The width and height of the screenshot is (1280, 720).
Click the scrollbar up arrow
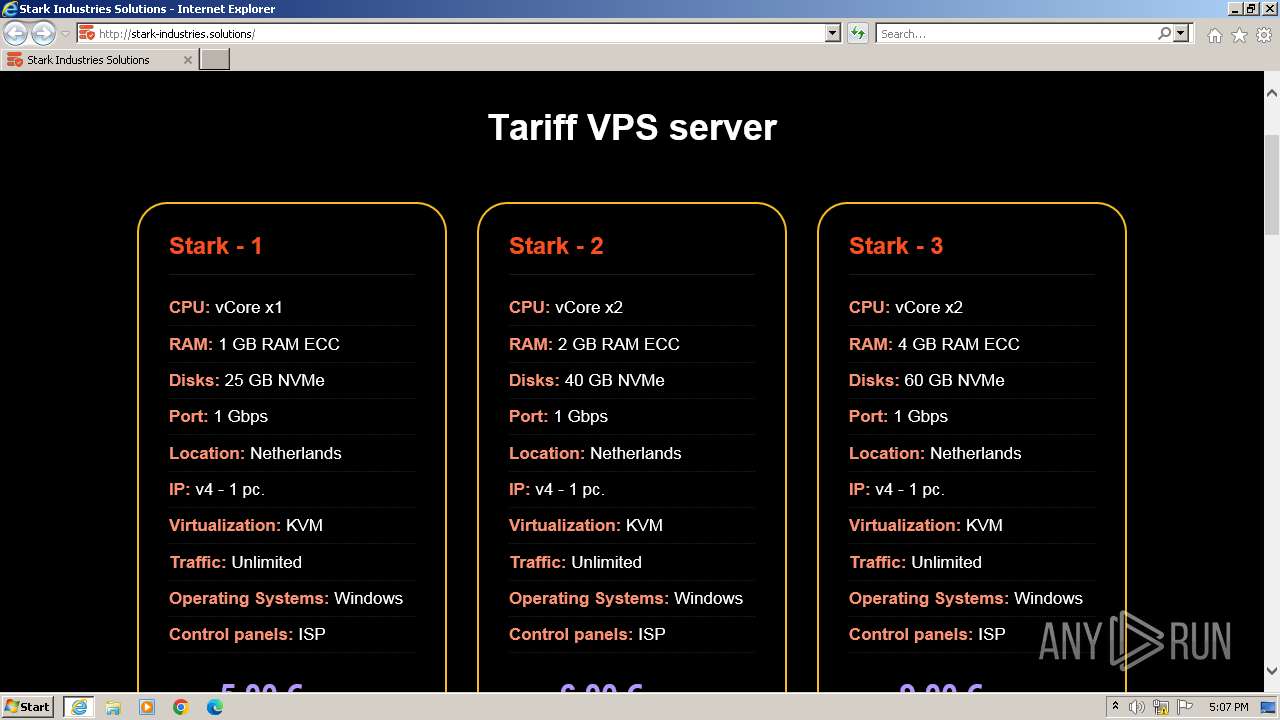[x=1272, y=93]
